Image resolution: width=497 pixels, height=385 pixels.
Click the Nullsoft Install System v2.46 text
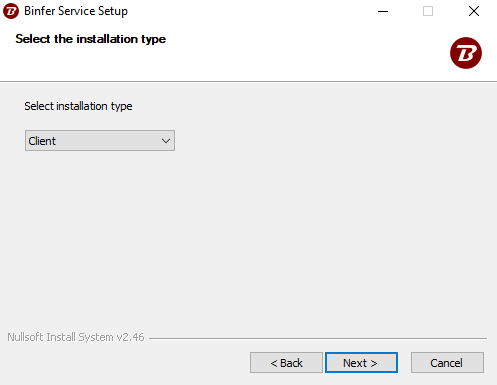[76, 337]
